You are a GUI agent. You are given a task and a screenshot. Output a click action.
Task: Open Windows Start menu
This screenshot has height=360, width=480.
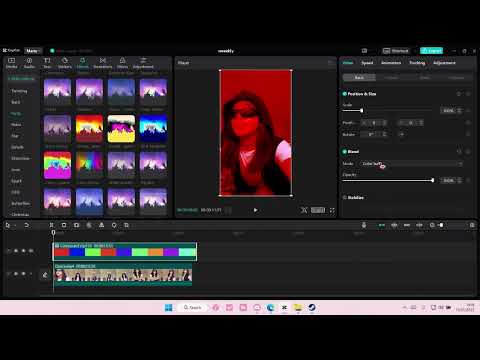169,307
